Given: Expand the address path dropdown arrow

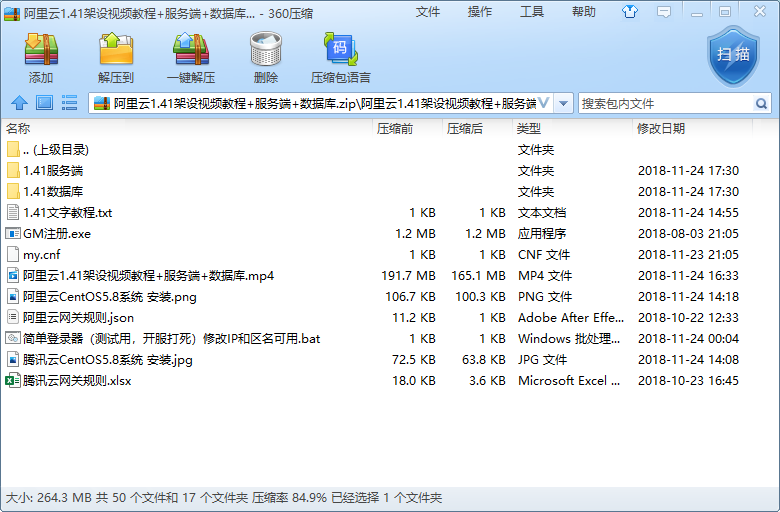Looking at the screenshot, I should [x=563, y=103].
